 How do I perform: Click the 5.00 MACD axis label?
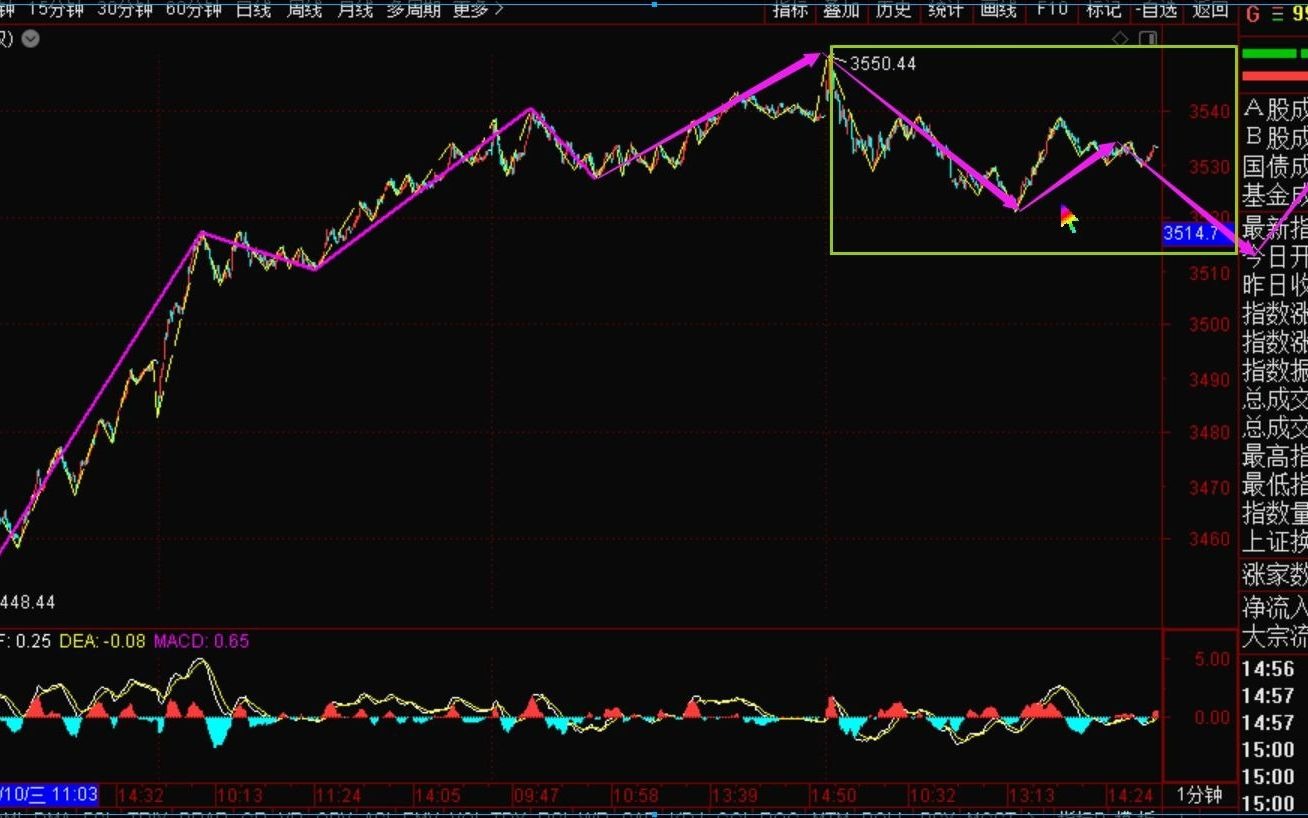tap(1214, 659)
